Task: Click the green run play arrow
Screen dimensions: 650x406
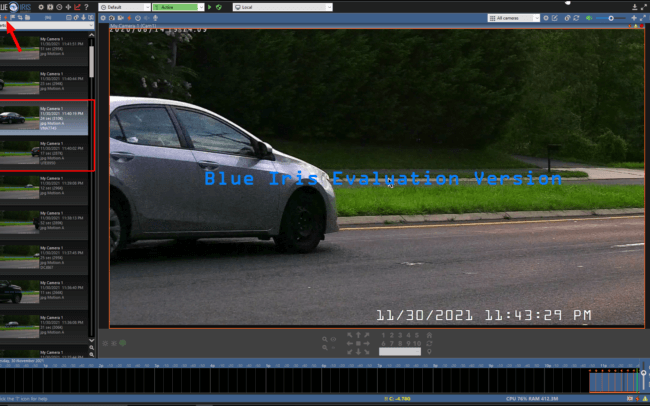Action: tap(209, 7)
